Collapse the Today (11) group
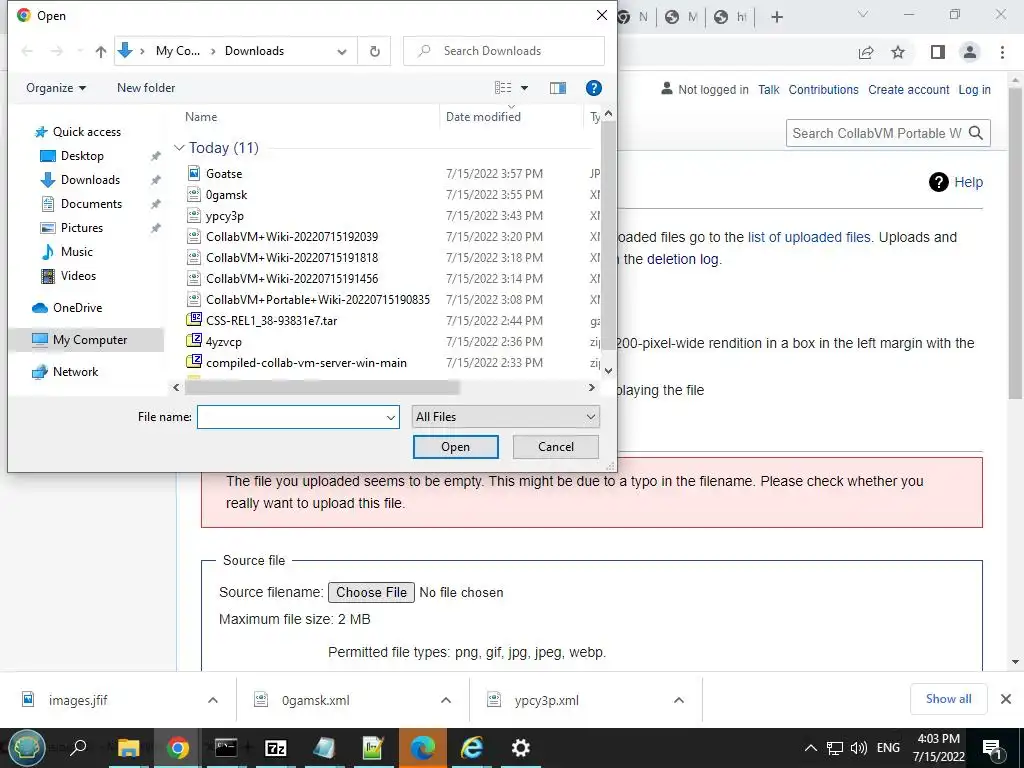 pos(179,148)
